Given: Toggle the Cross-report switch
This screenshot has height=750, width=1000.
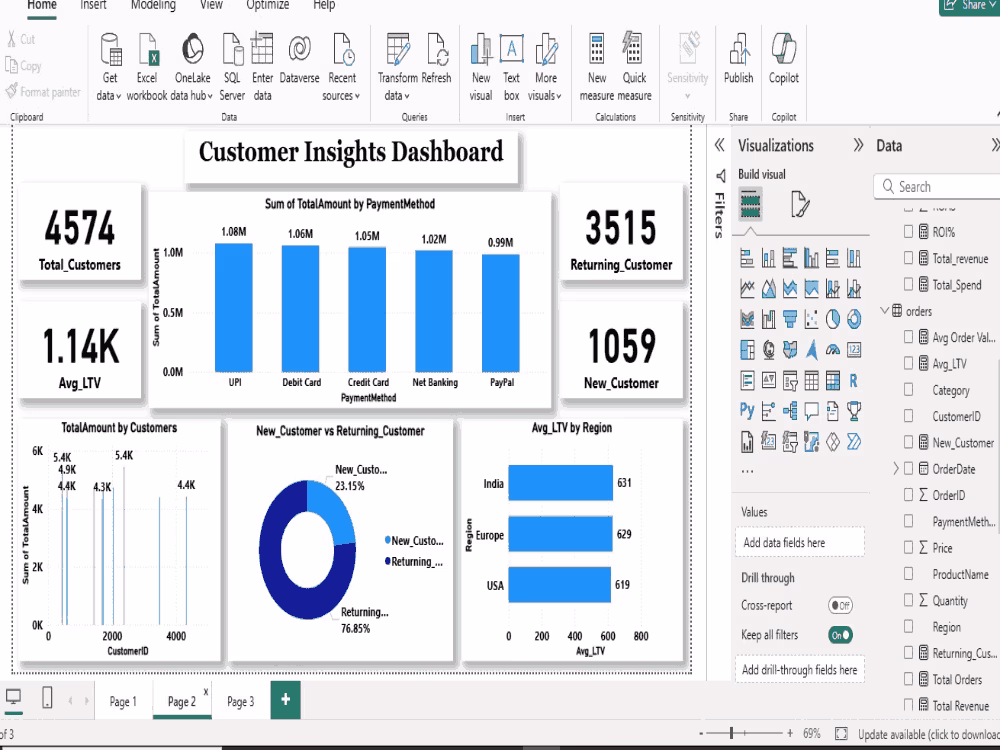Looking at the screenshot, I should coord(840,605).
